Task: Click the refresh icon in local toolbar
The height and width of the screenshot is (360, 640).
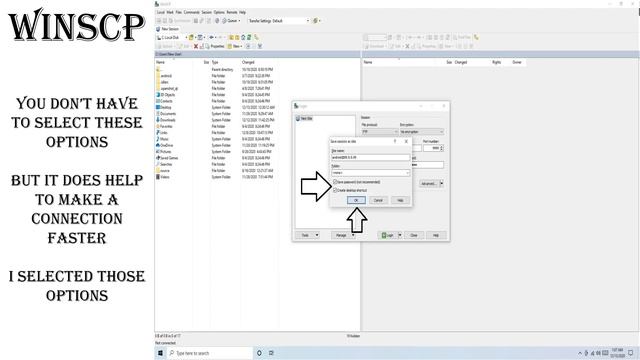Action: (x=249, y=38)
